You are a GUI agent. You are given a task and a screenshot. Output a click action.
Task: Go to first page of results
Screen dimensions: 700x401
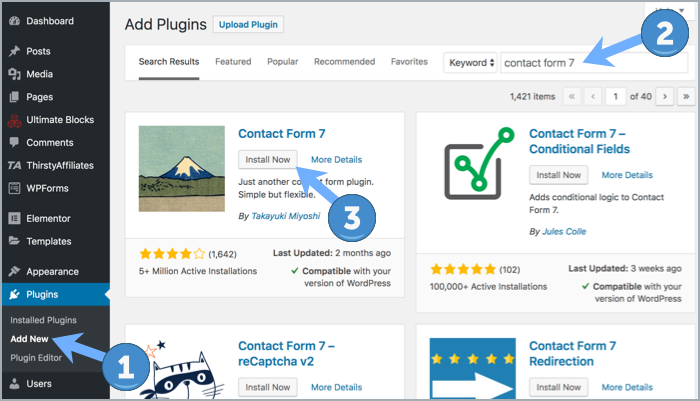[572, 96]
